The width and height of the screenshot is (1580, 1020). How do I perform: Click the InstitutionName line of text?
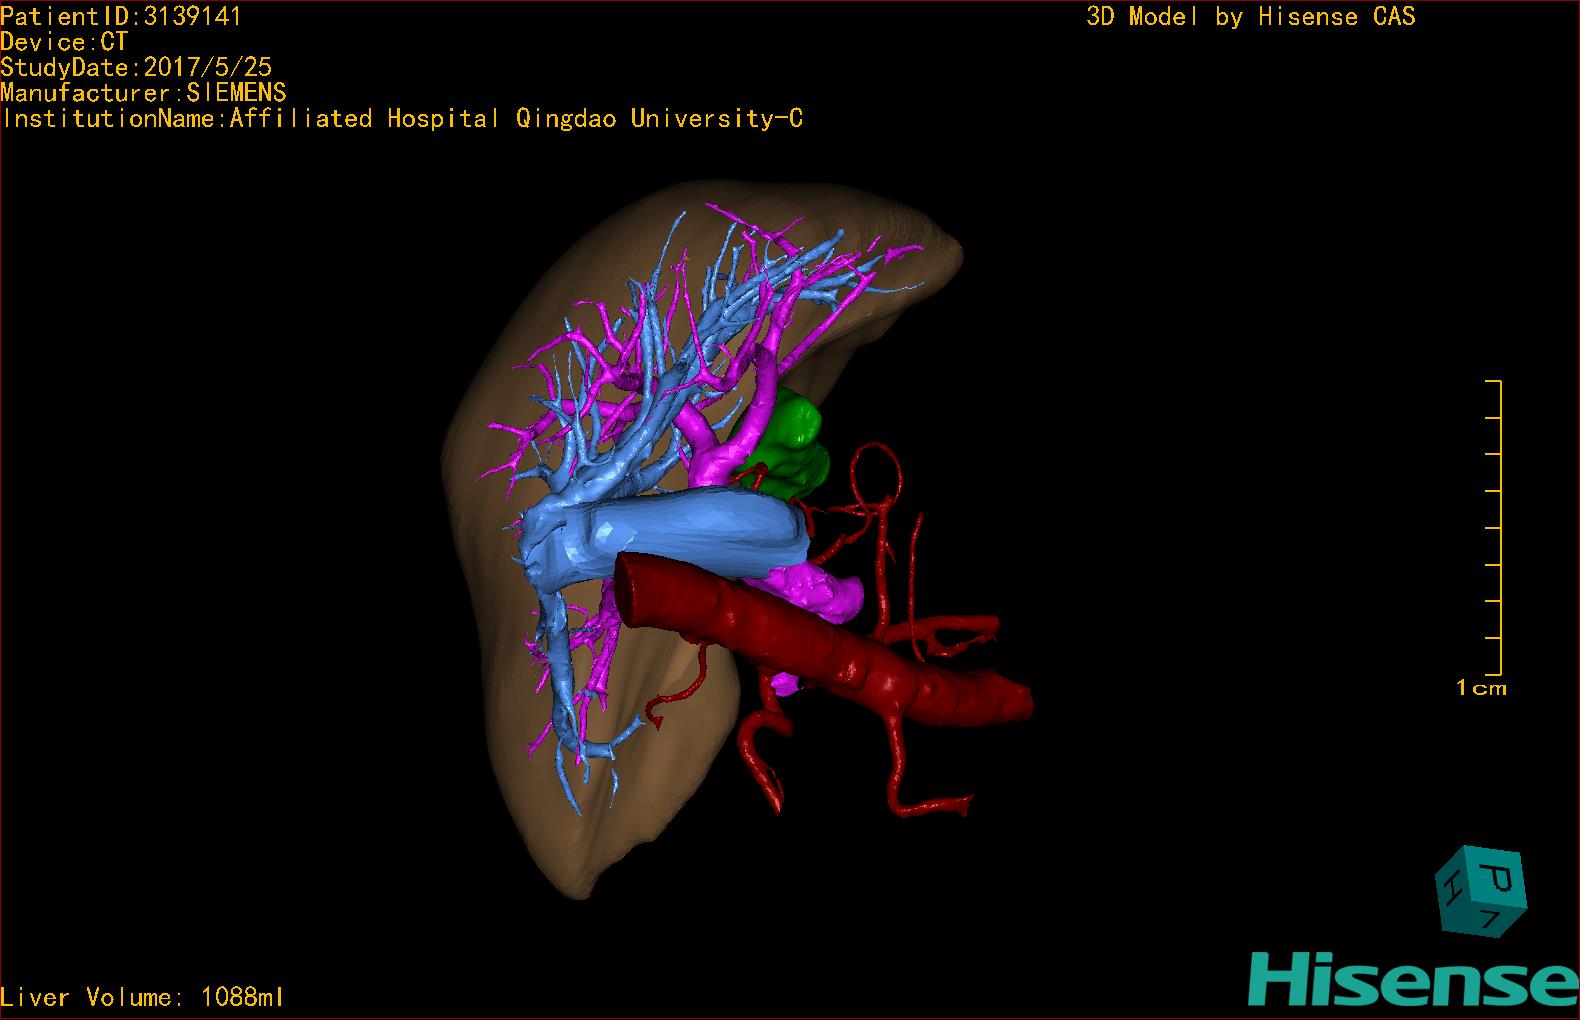(x=402, y=119)
